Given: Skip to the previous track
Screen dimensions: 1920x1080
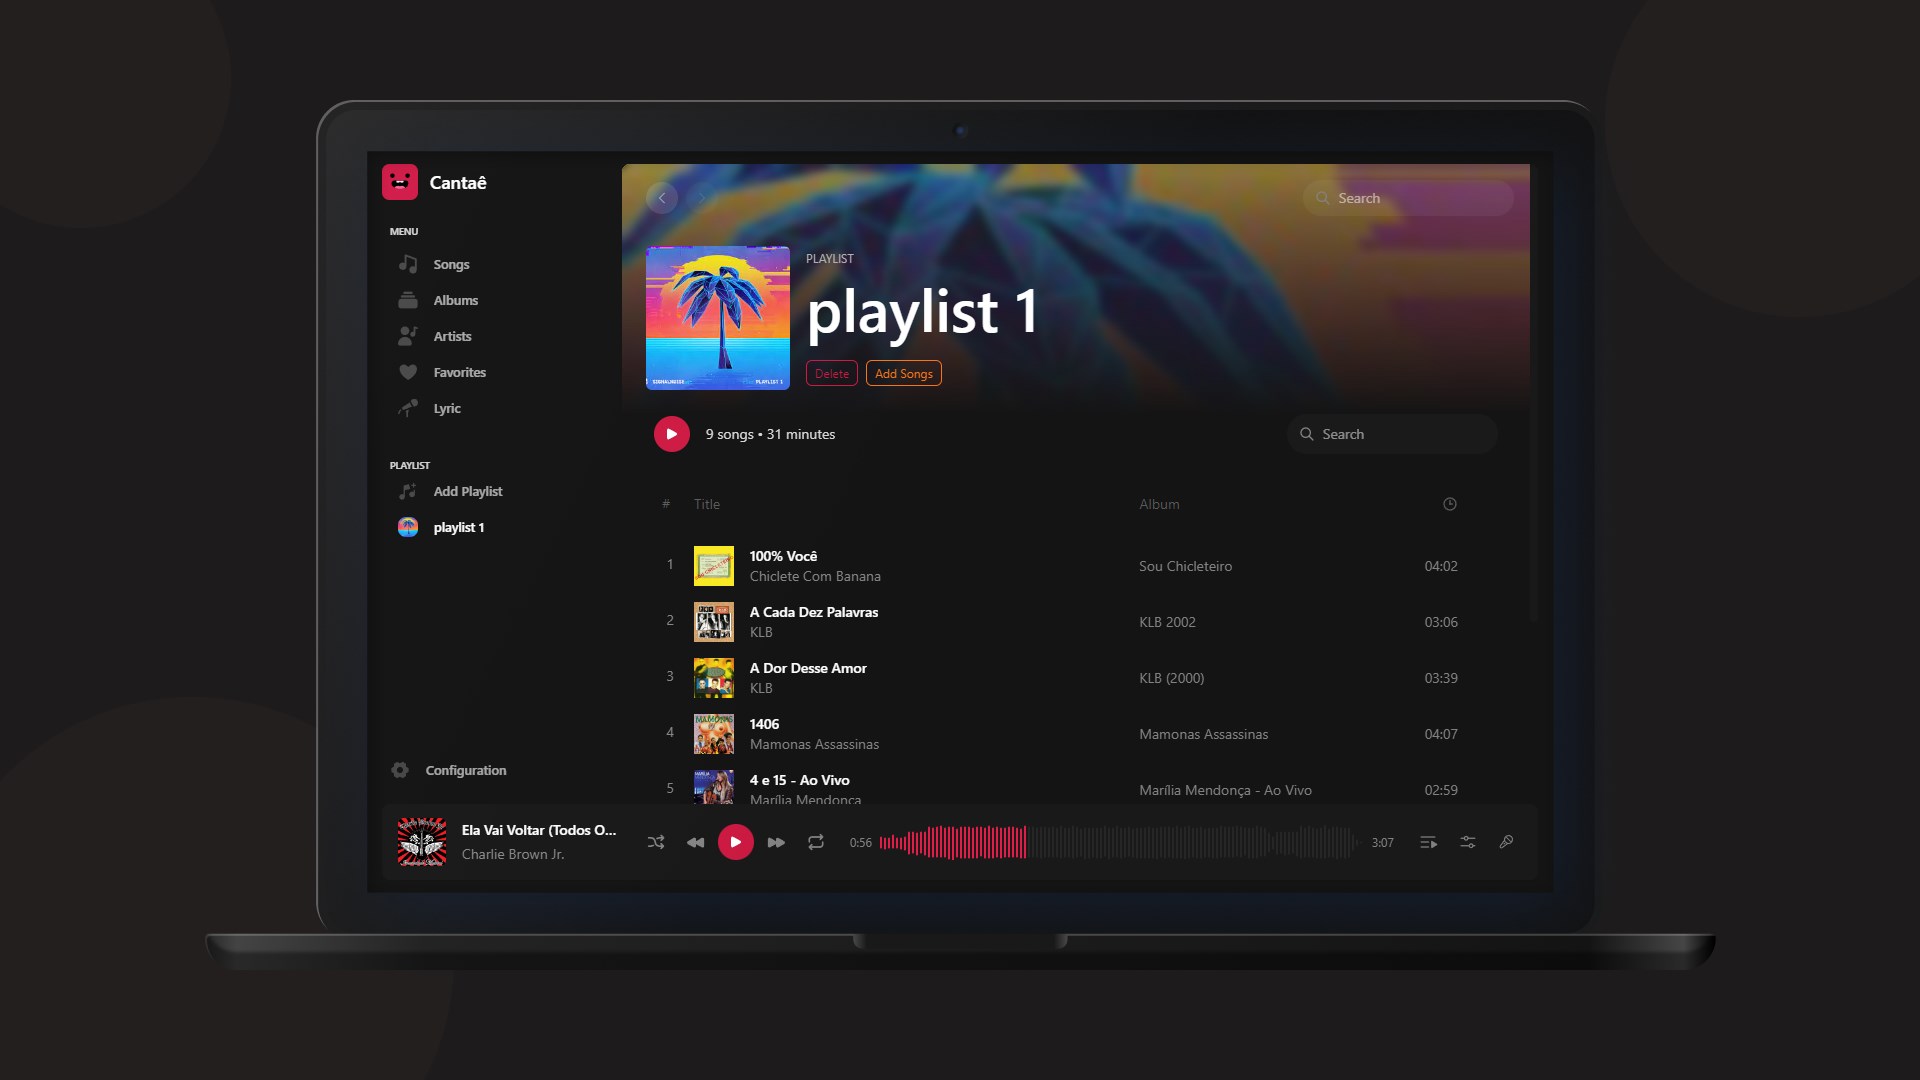Looking at the screenshot, I should click(695, 842).
